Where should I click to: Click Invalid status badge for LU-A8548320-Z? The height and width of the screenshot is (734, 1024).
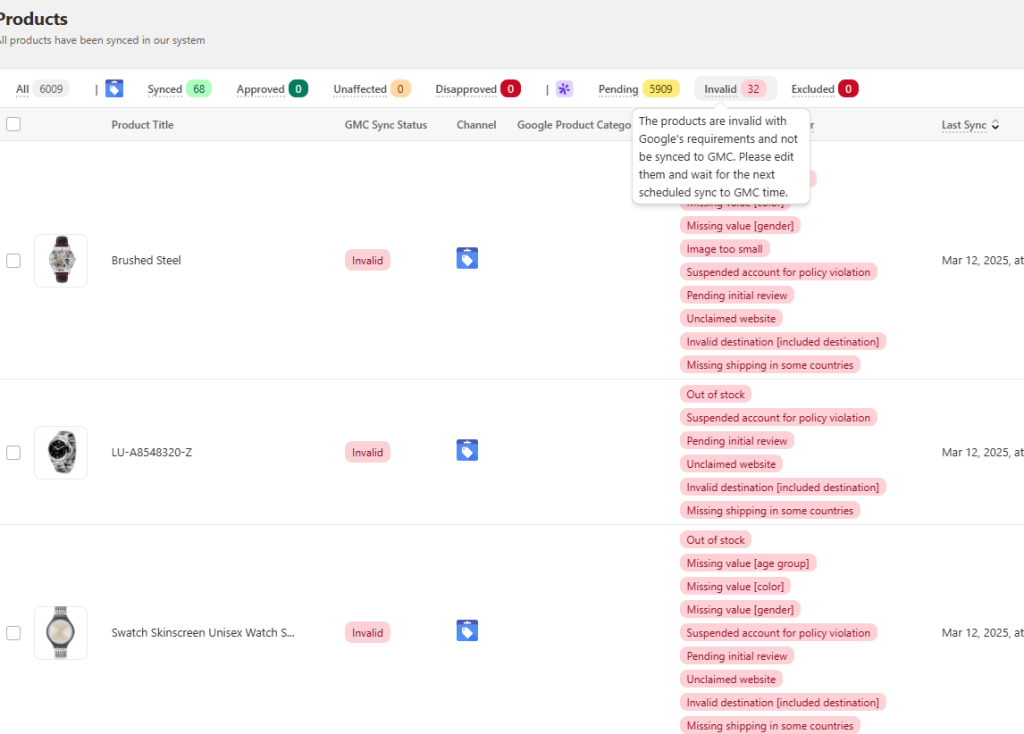click(x=368, y=453)
